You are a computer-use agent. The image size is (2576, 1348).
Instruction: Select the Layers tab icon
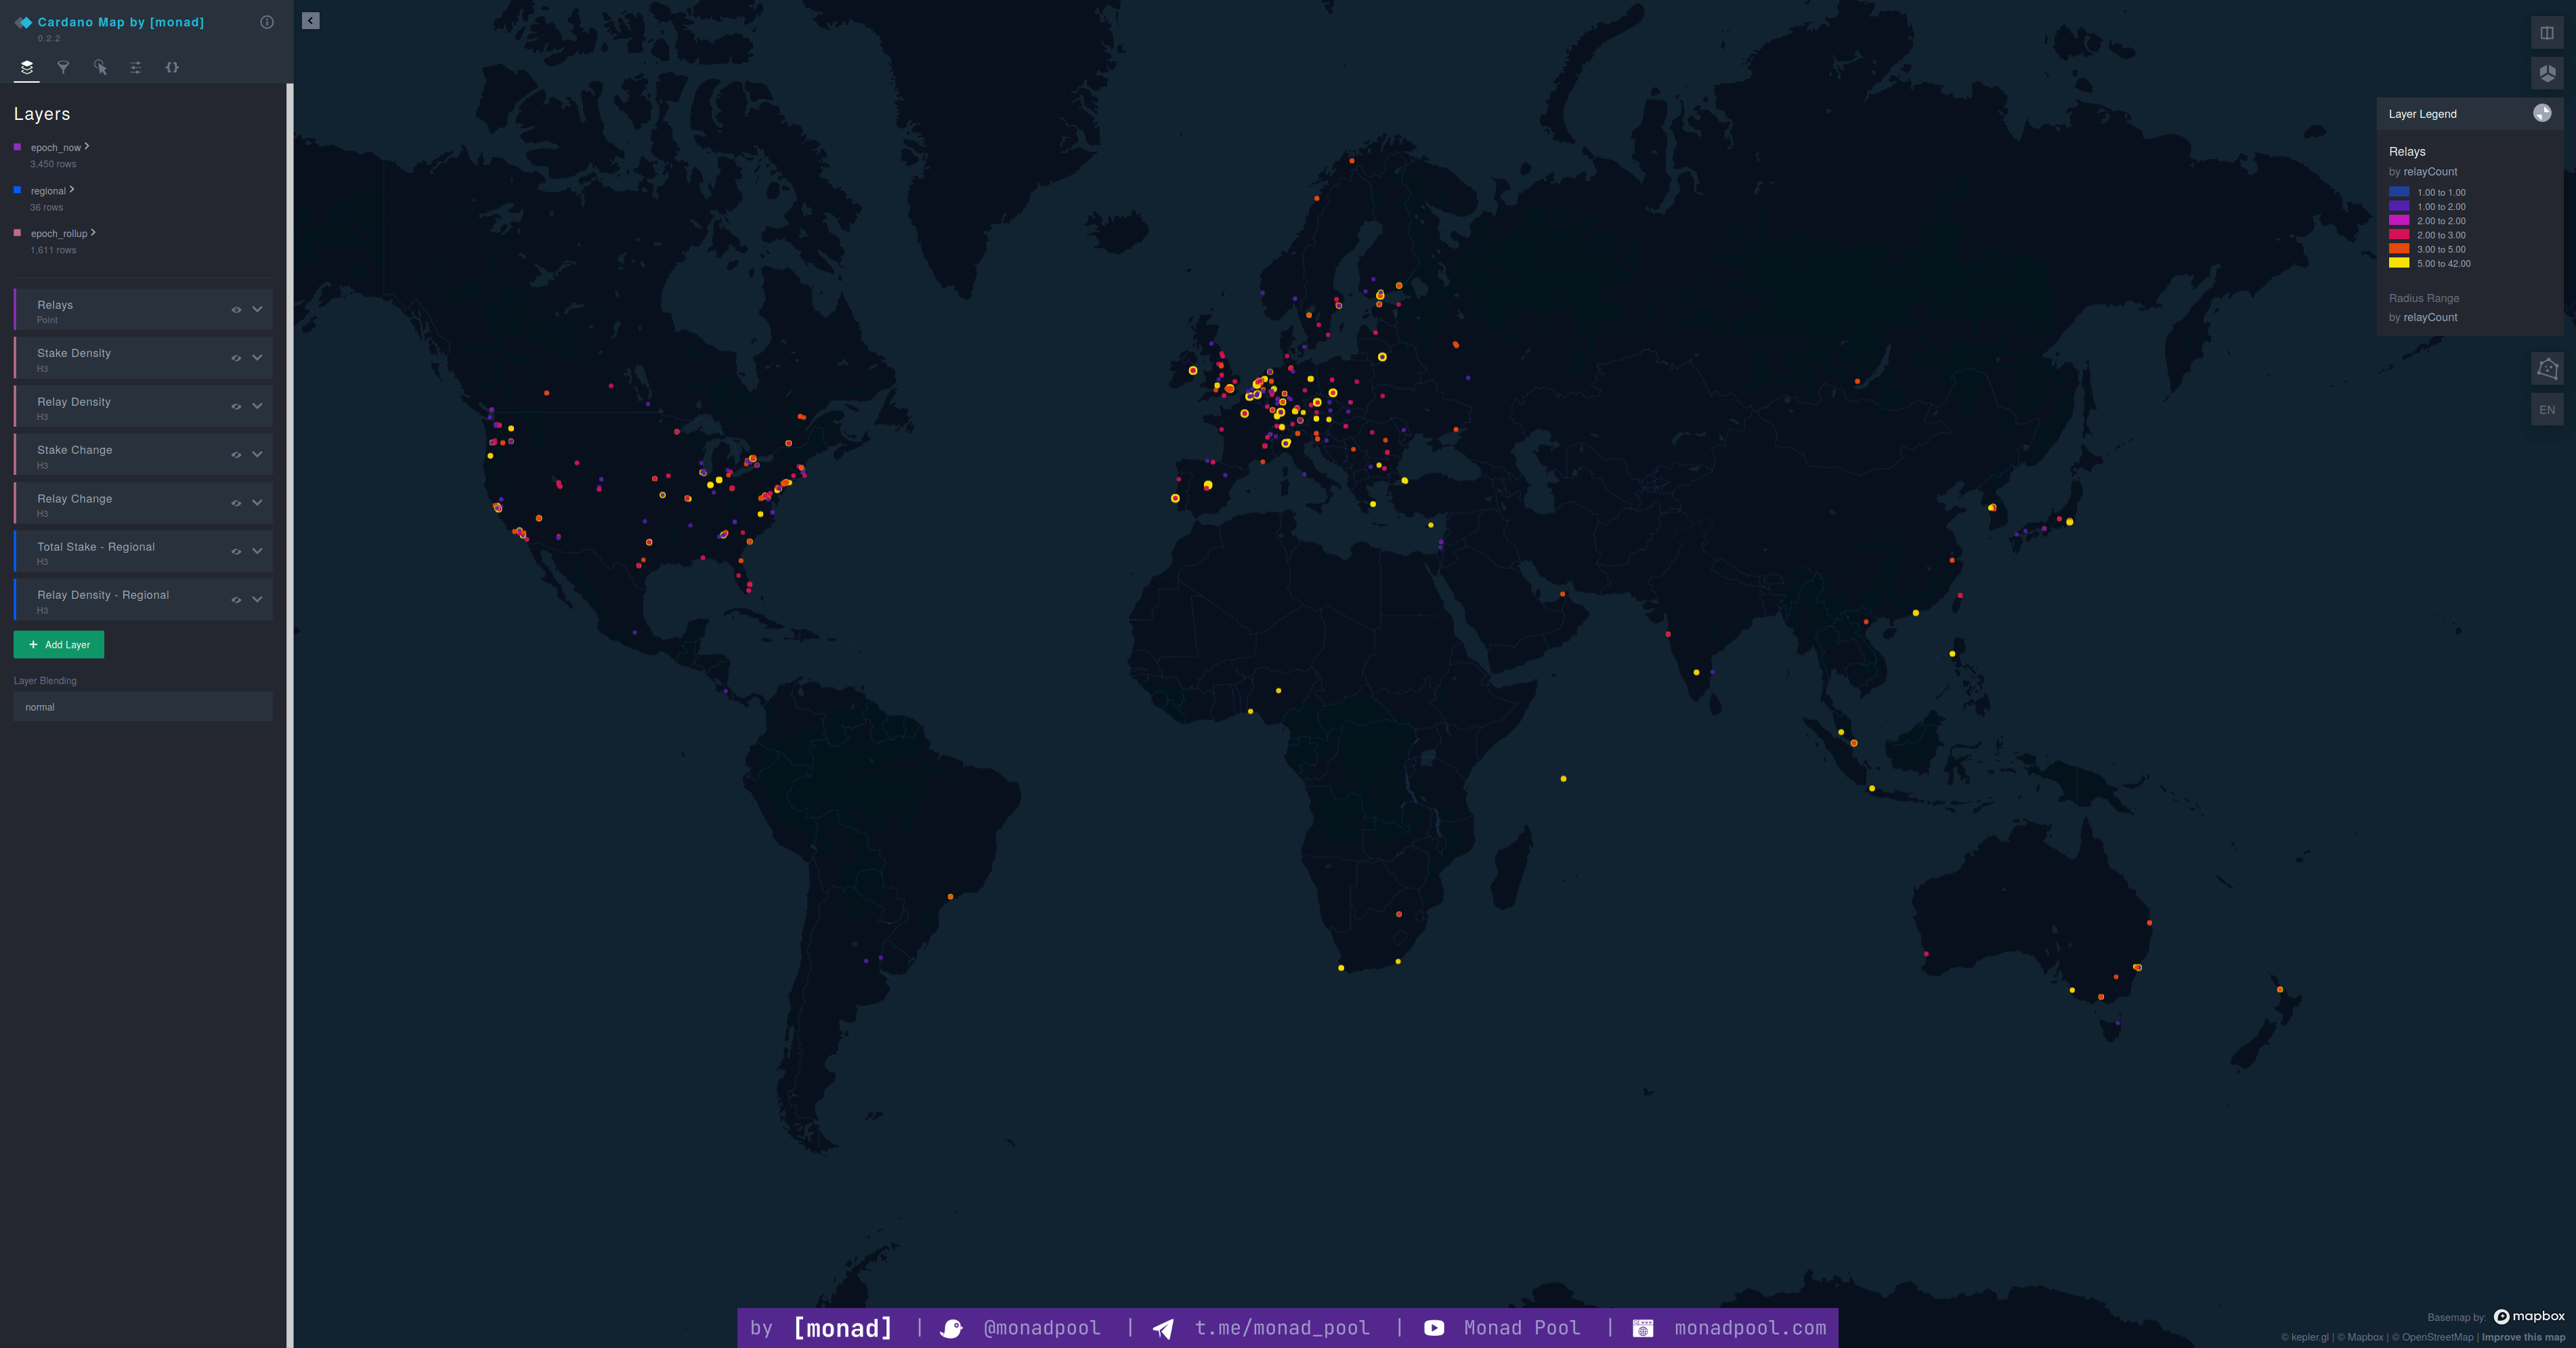27,67
